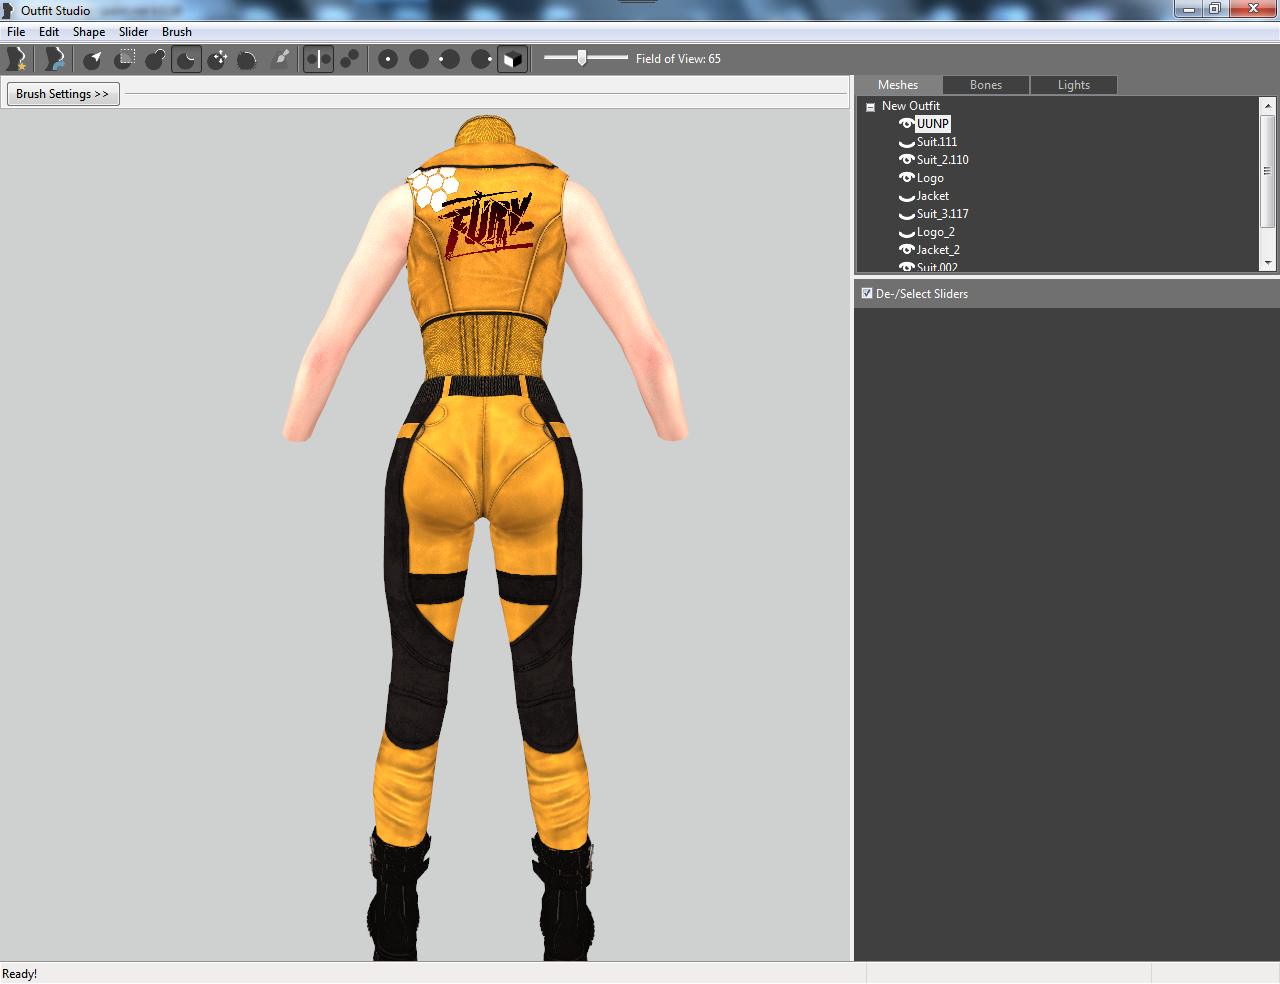Toggle perspective cube view icon

[x=512, y=59]
